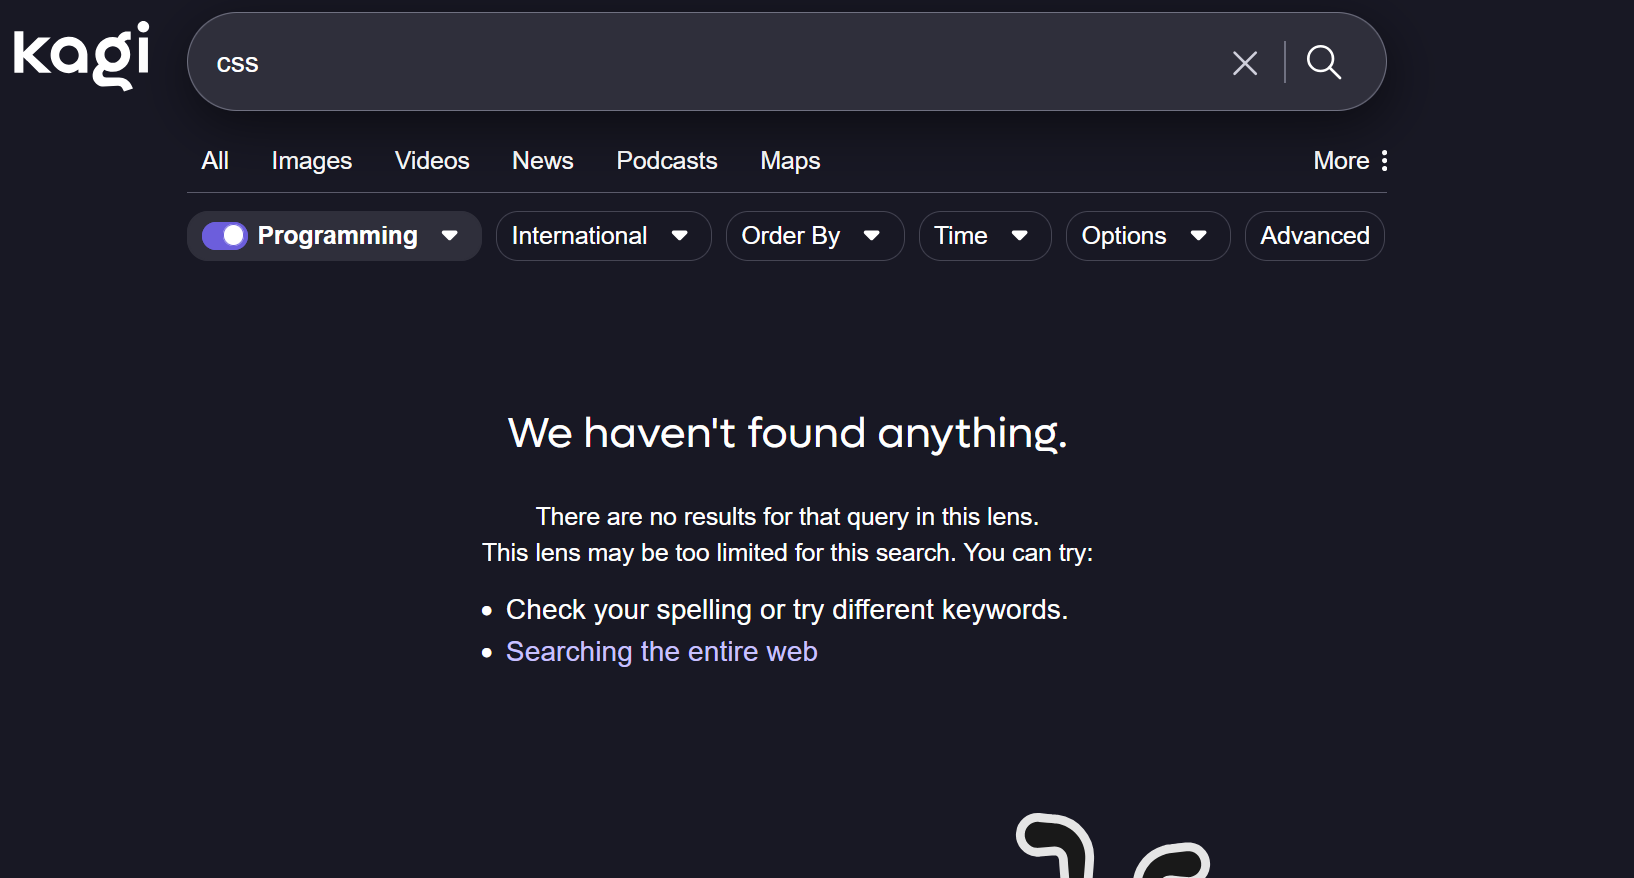Toggle off the Programming lens switch

pyautogui.click(x=225, y=236)
